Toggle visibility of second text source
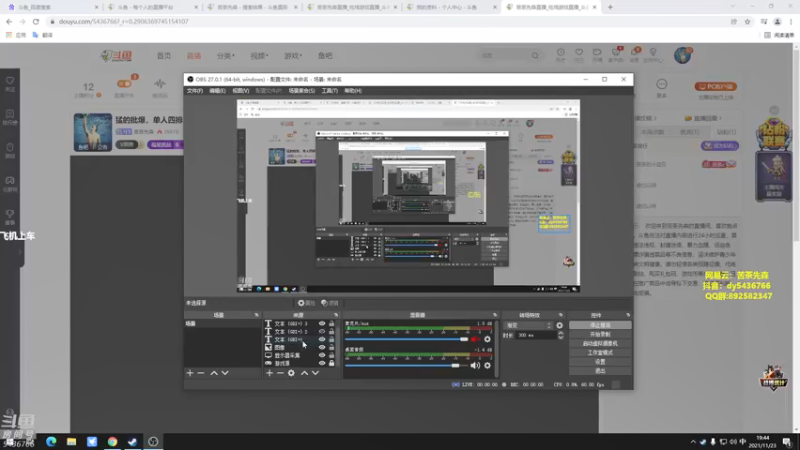 tap(322, 331)
